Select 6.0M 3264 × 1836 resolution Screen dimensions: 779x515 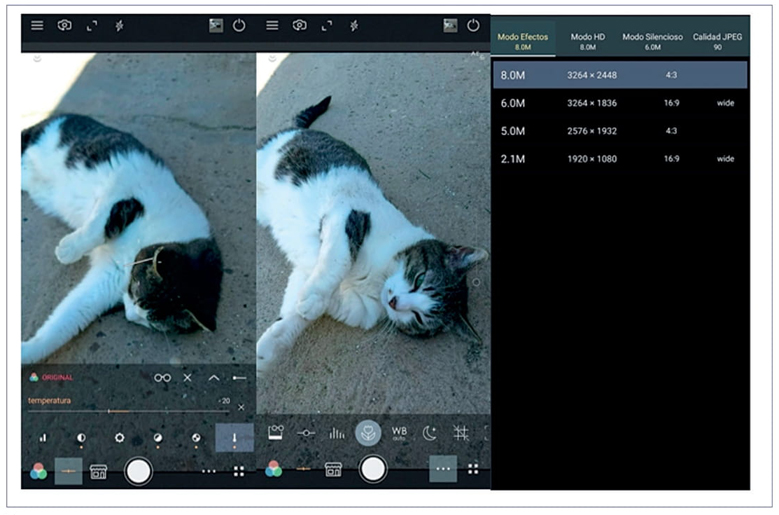[x=620, y=103]
